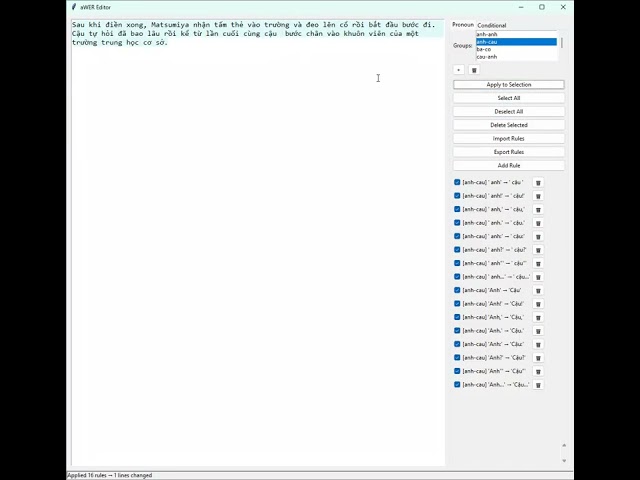Click the Select All button
Screen dimensions: 640x480
pos(509,98)
